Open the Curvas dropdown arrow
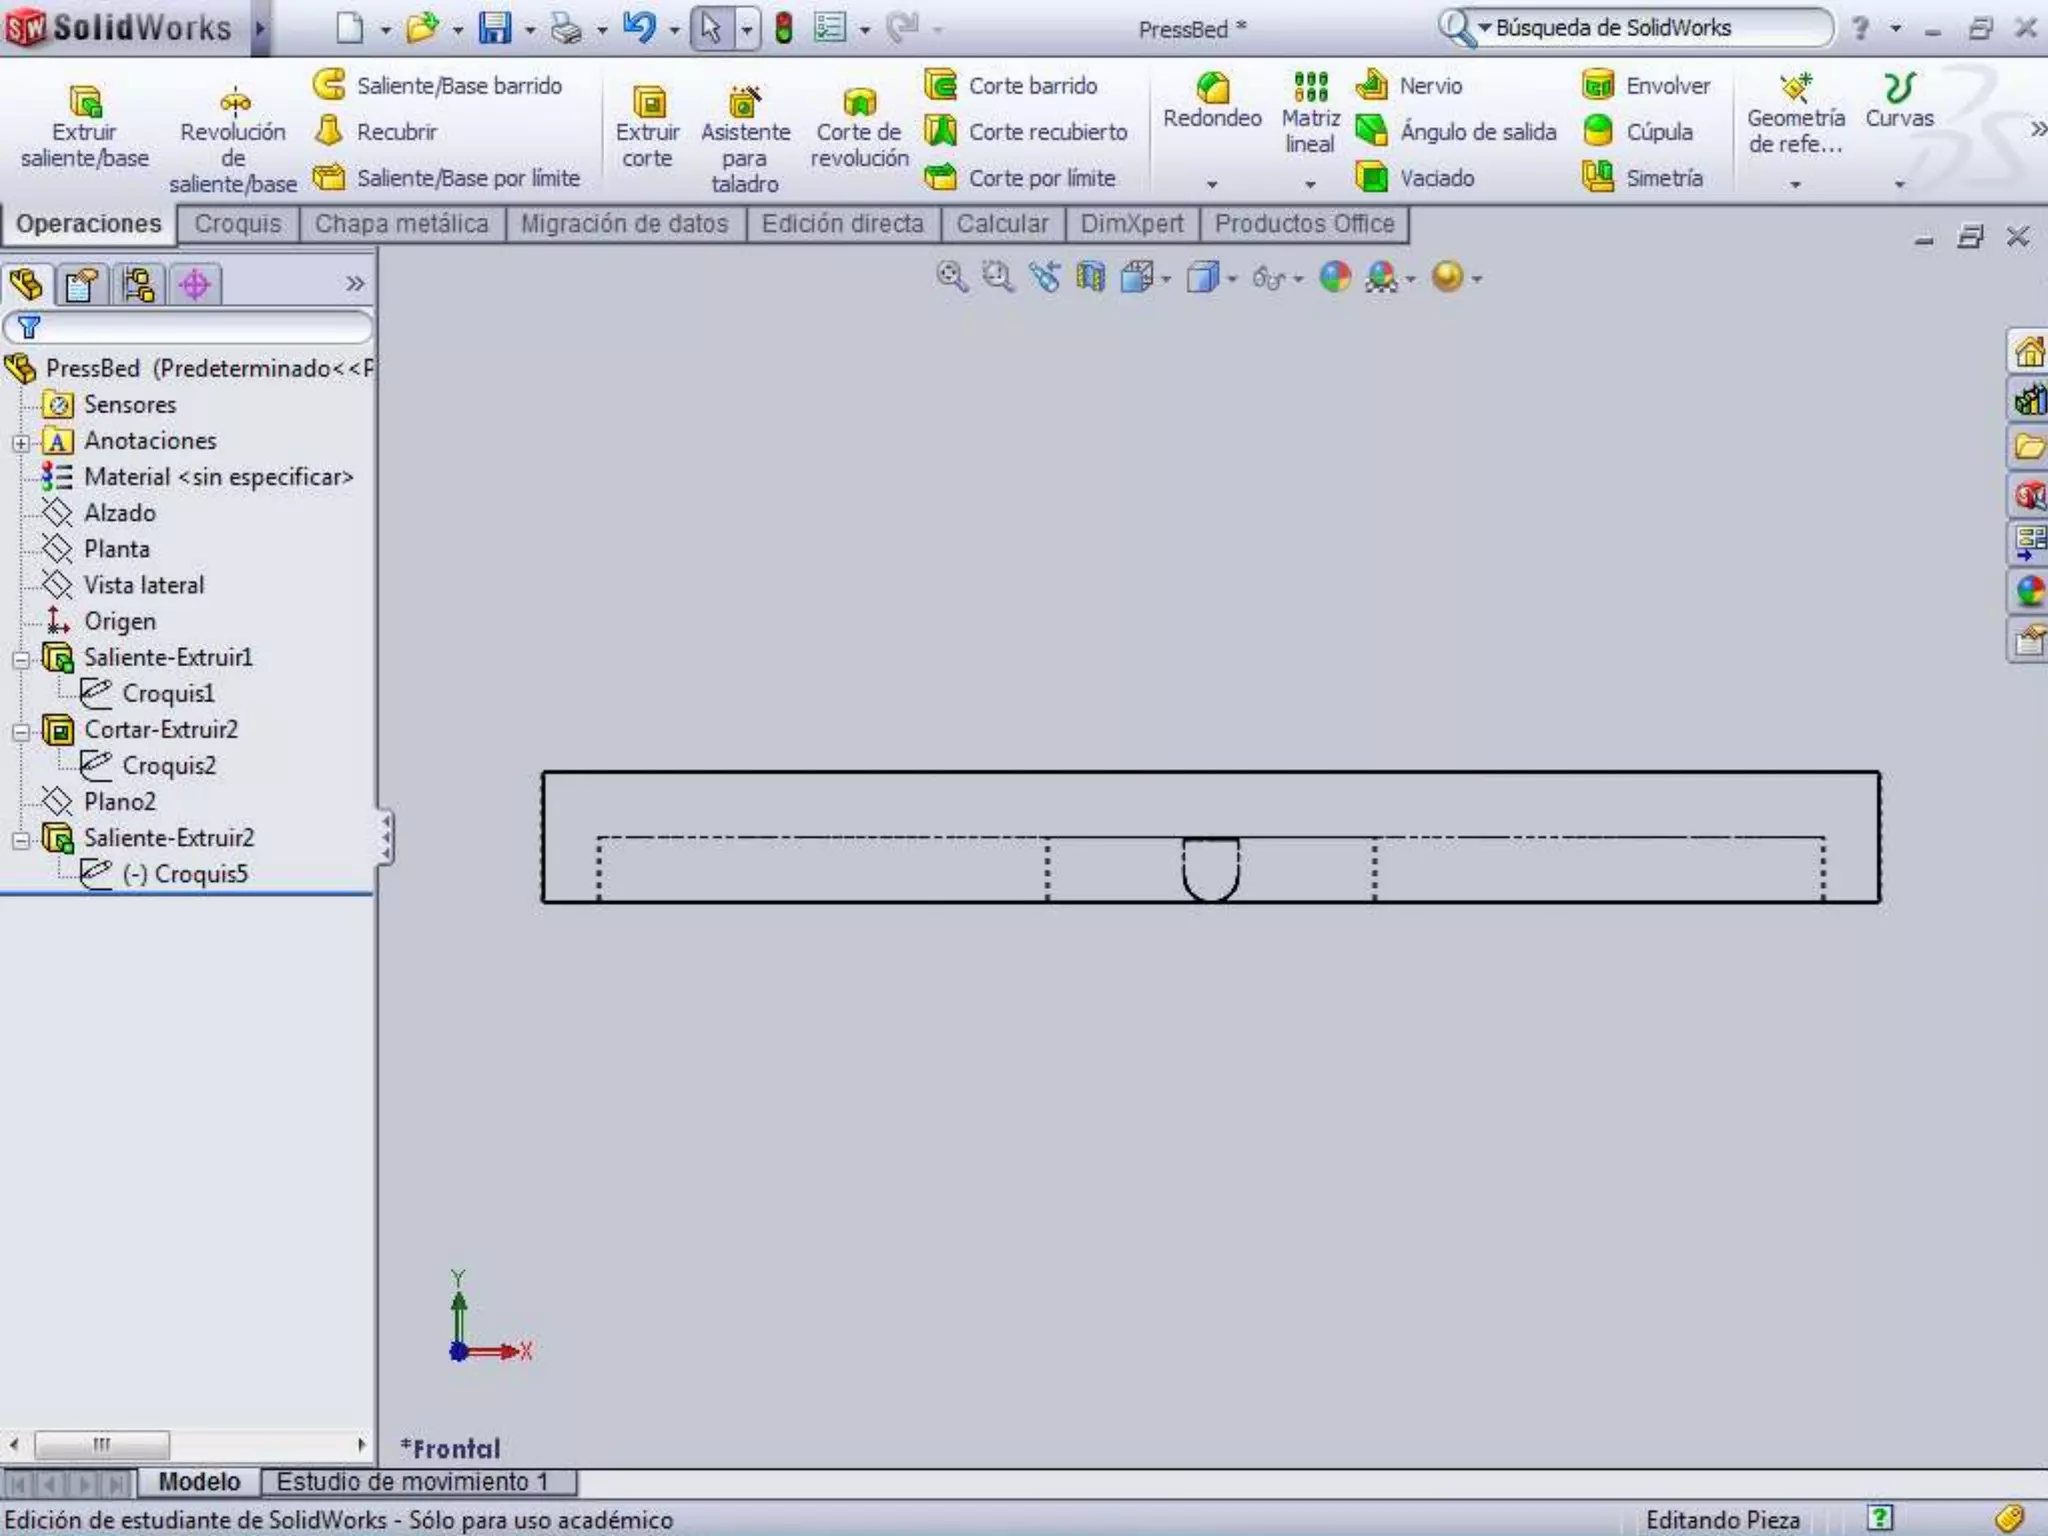 coord(1899,184)
